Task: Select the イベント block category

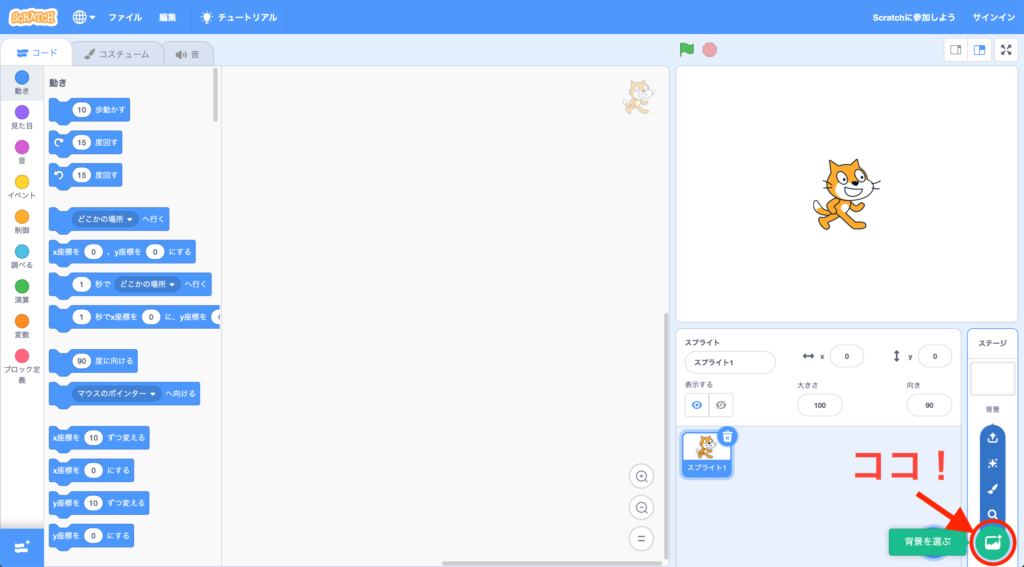Action: click(x=22, y=187)
